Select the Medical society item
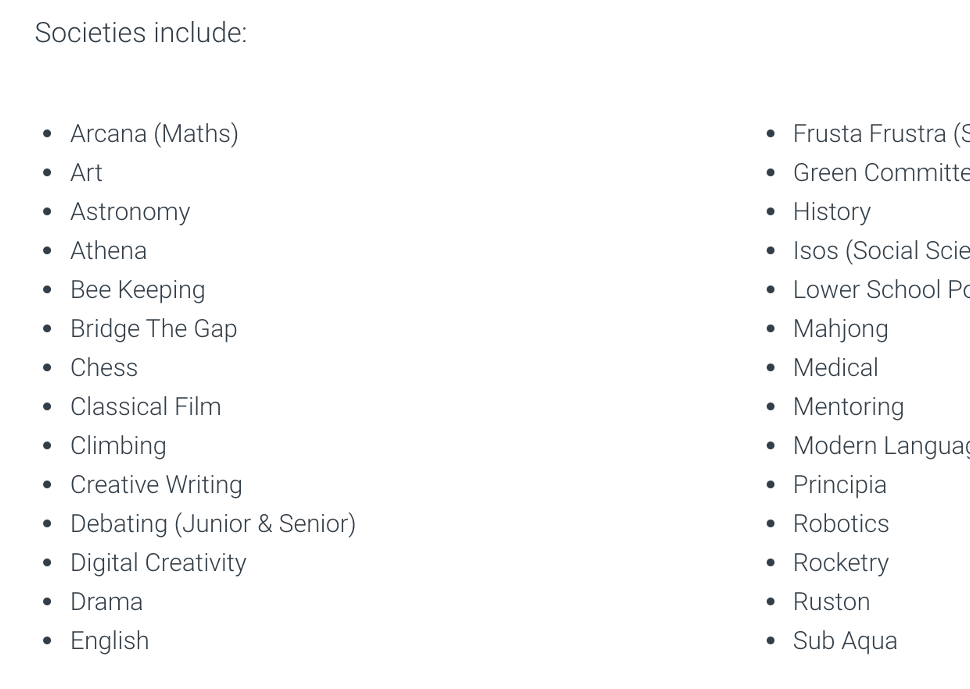The width and height of the screenshot is (970, 689). (x=835, y=367)
